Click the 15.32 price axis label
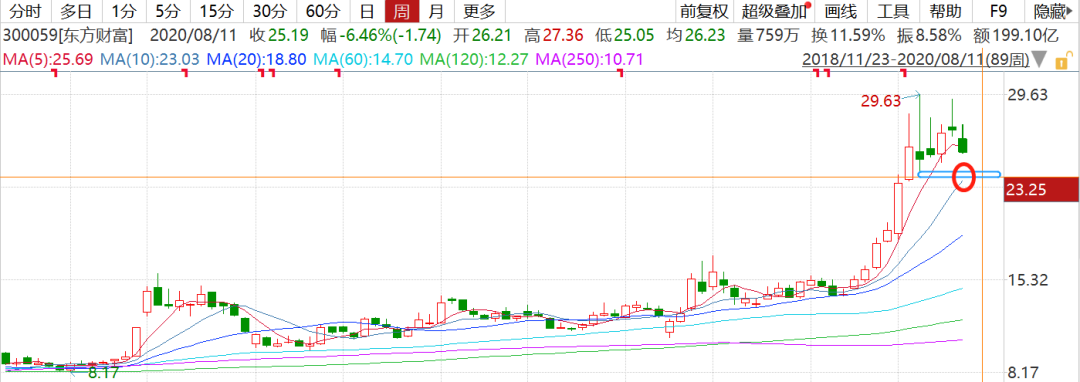This screenshot has width=1080, height=382. 1028,280
